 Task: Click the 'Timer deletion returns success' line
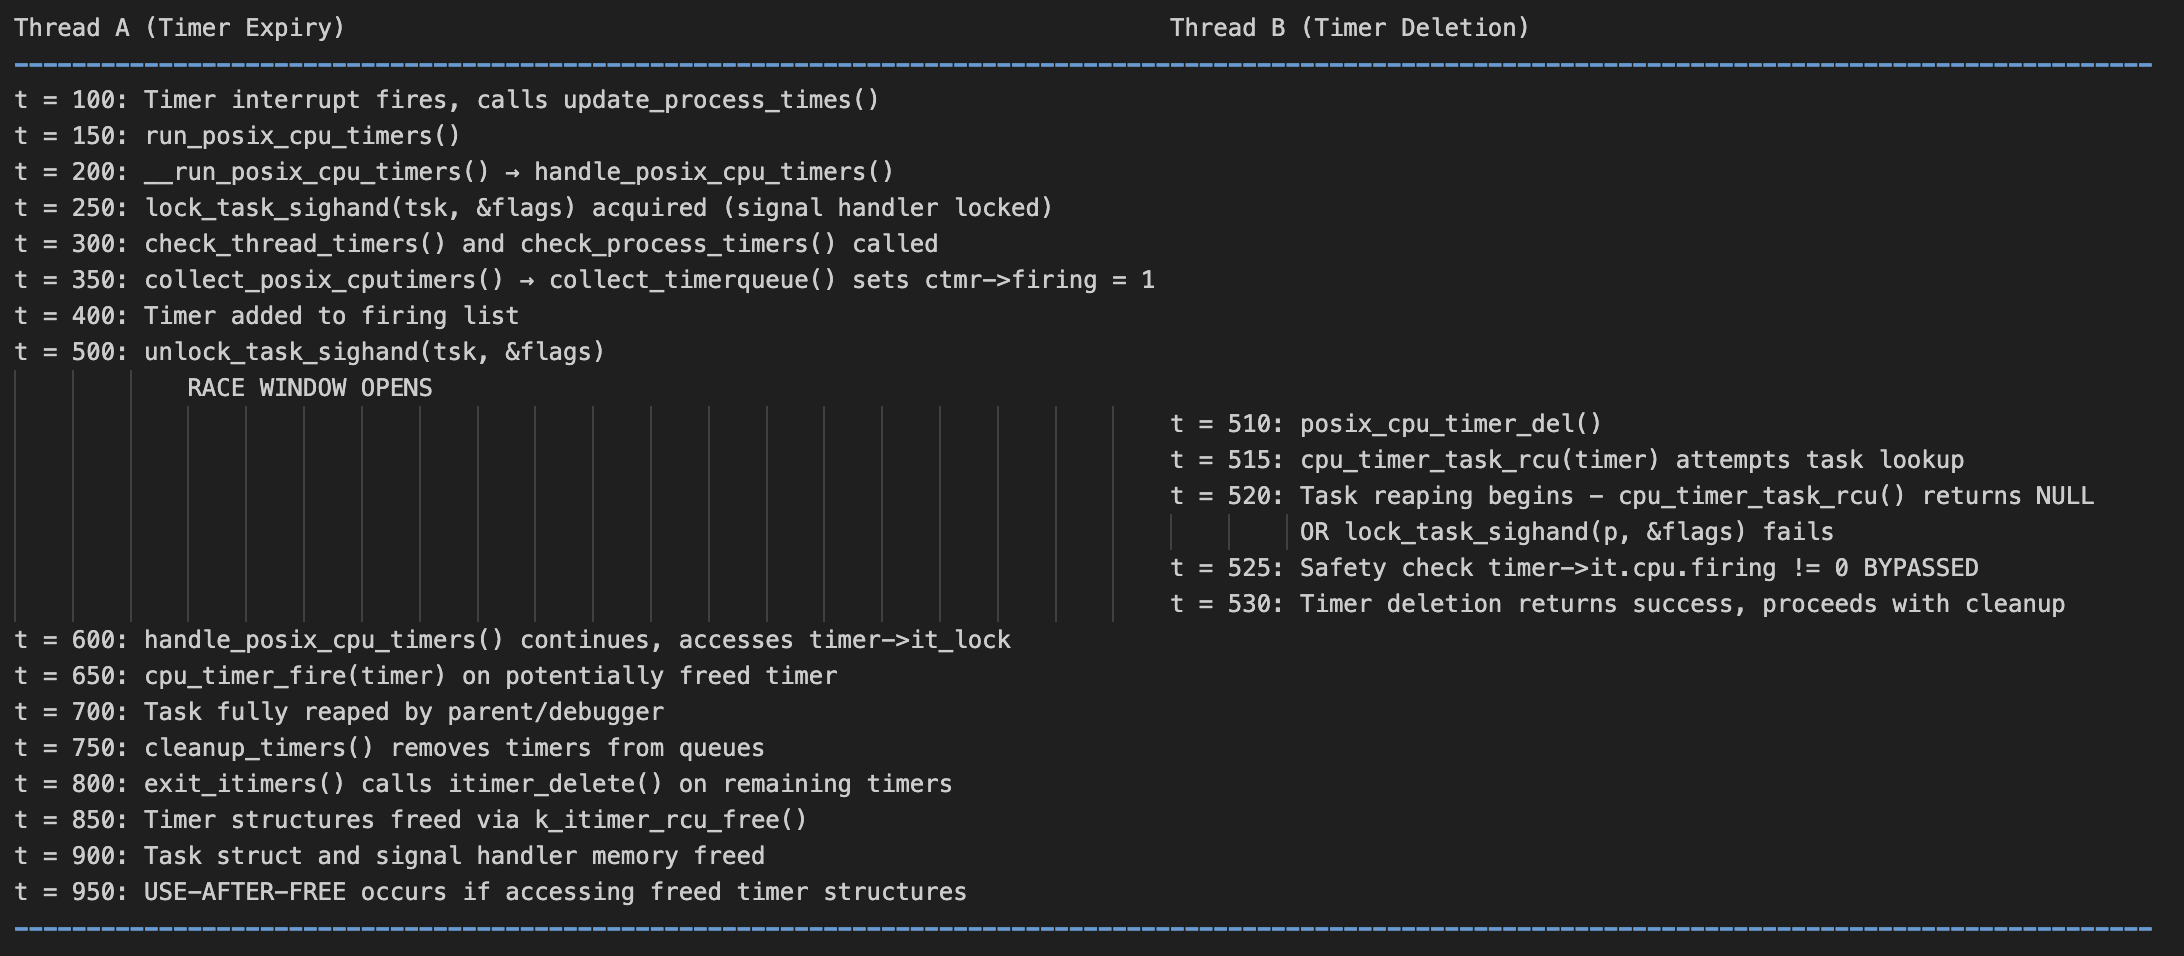1618,604
